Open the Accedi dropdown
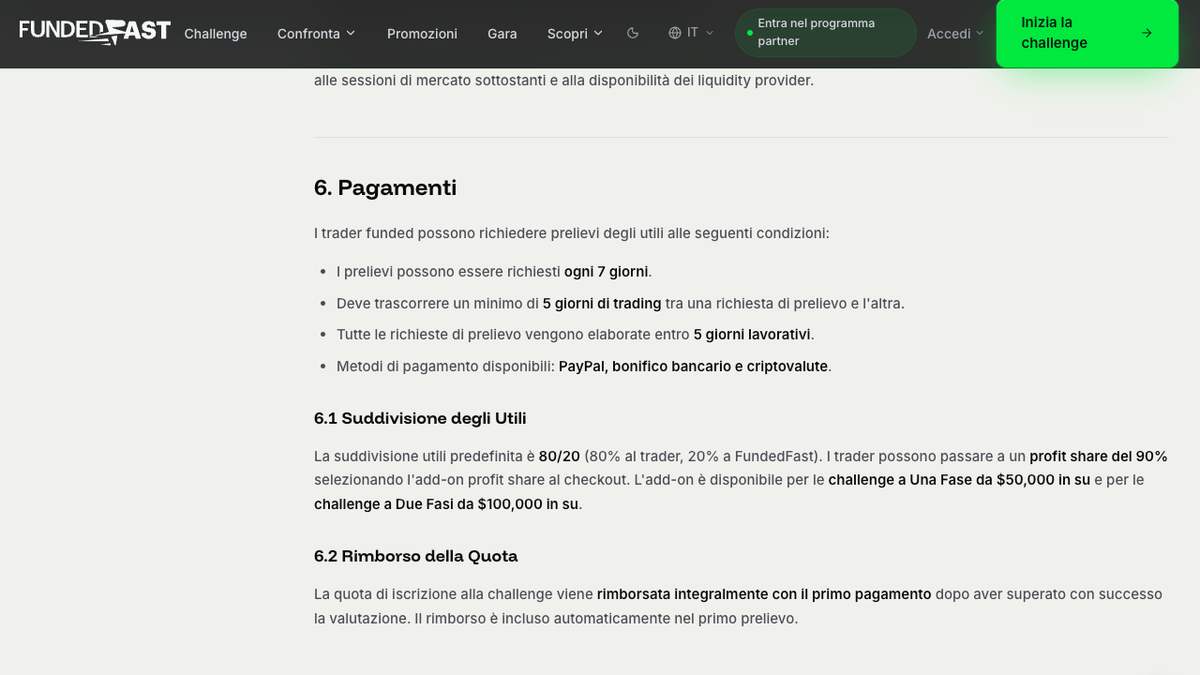This screenshot has height=675, width=1200. pos(955,33)
